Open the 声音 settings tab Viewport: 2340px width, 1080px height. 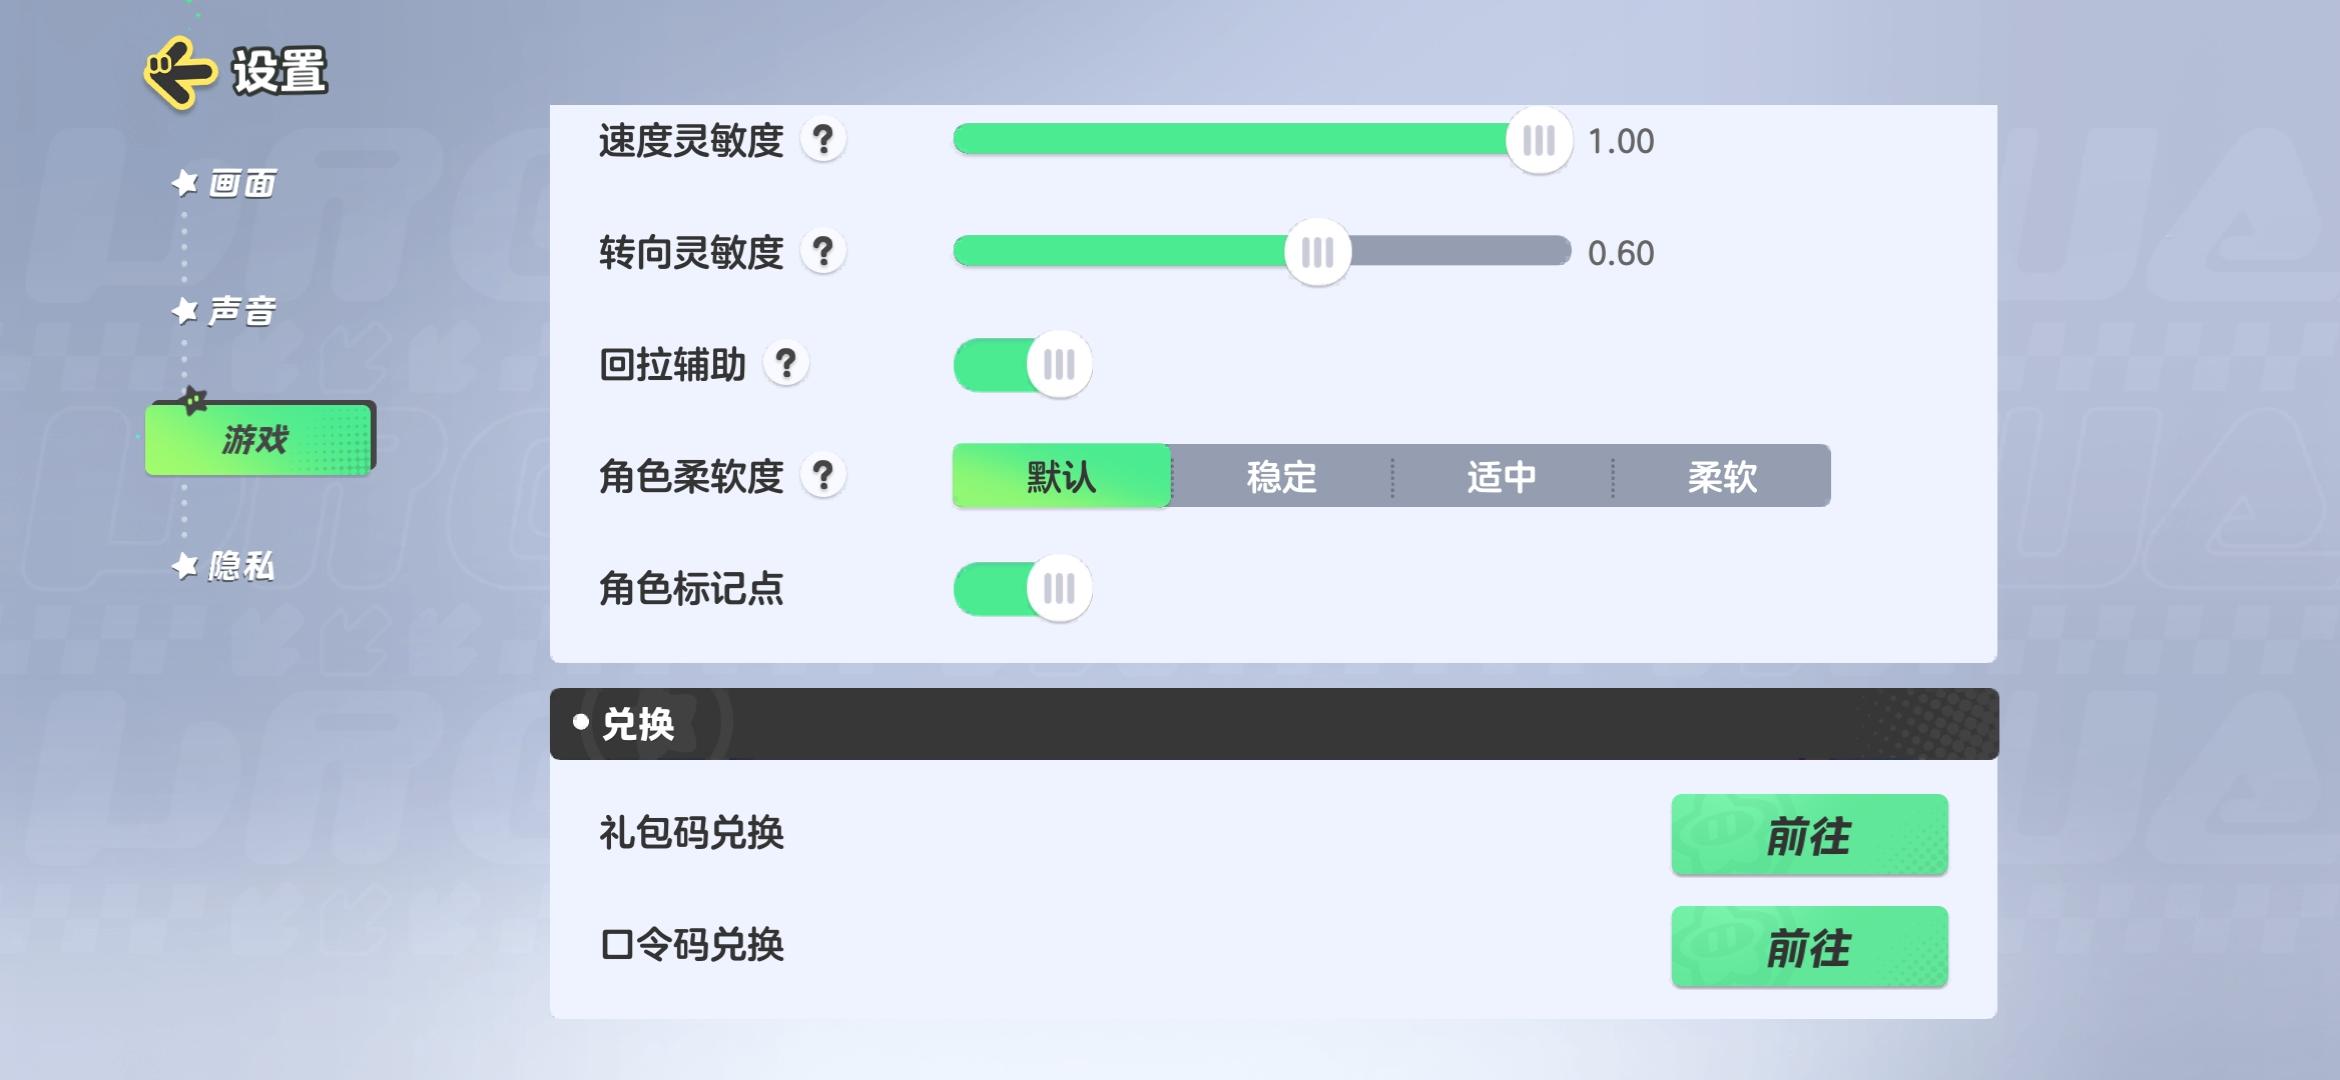241,312
